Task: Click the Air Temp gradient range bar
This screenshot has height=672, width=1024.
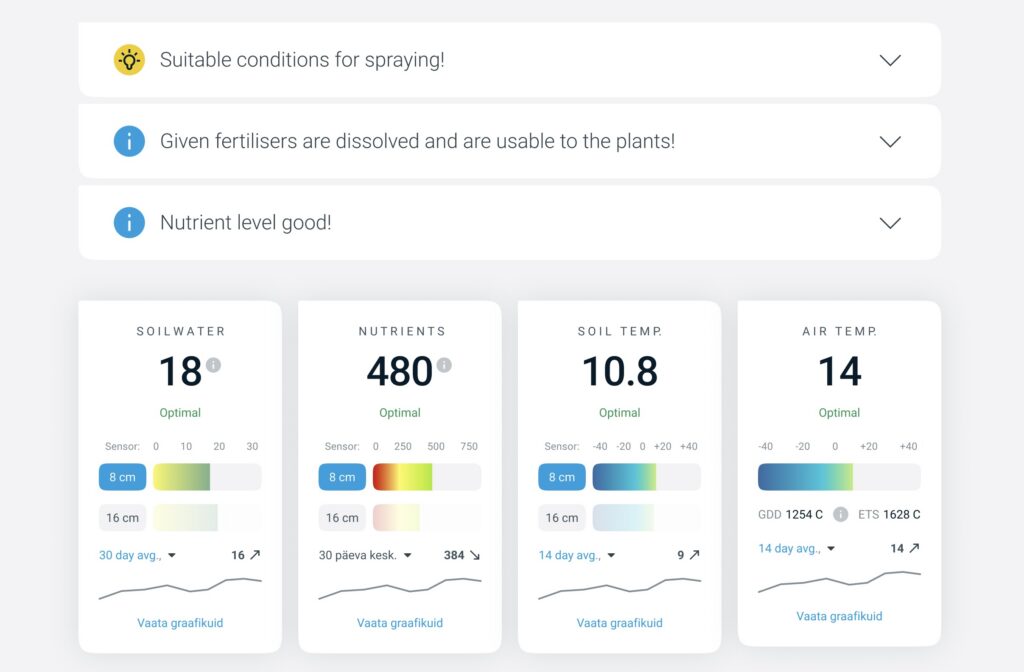Action: click(x=839, y=477)
